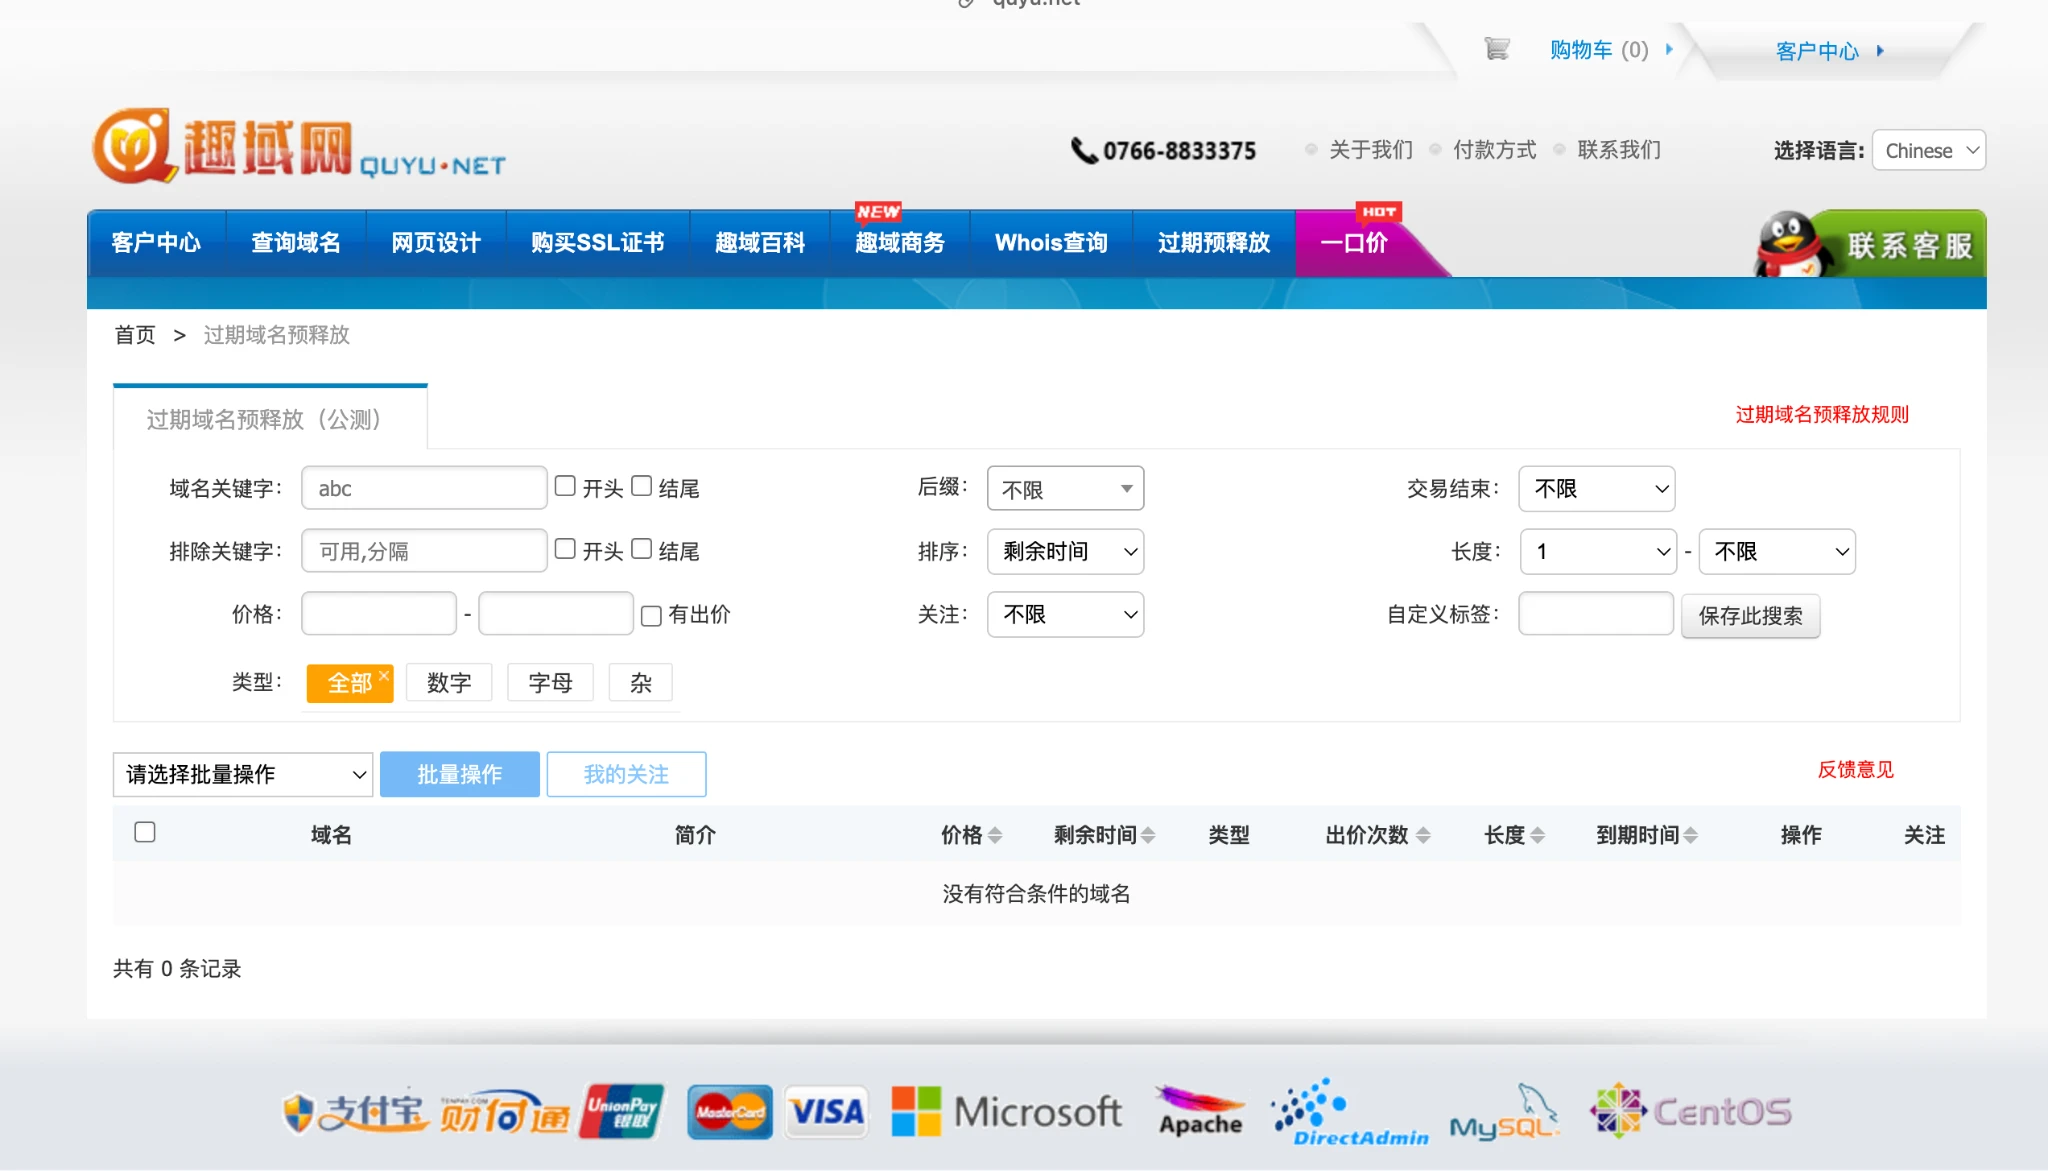This screenshot has height=1171, width=2048.
Task: Click the QQ penguin customer service icon
Action: point(1790,243)
